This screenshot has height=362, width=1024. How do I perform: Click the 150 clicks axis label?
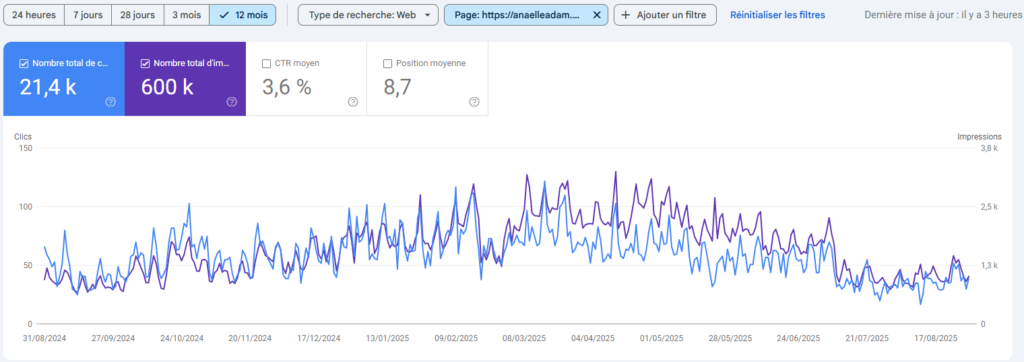[24, 149]
